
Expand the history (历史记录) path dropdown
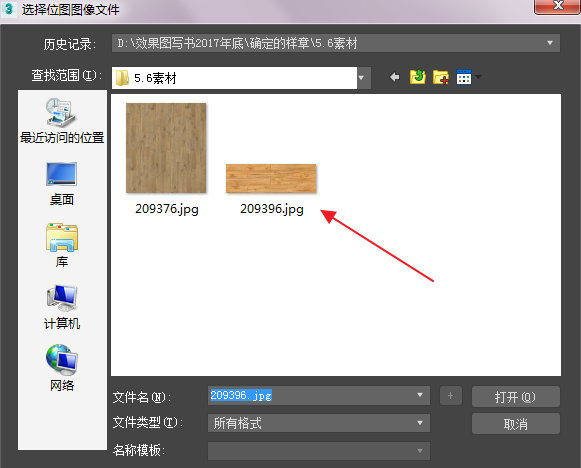point(550,43)
